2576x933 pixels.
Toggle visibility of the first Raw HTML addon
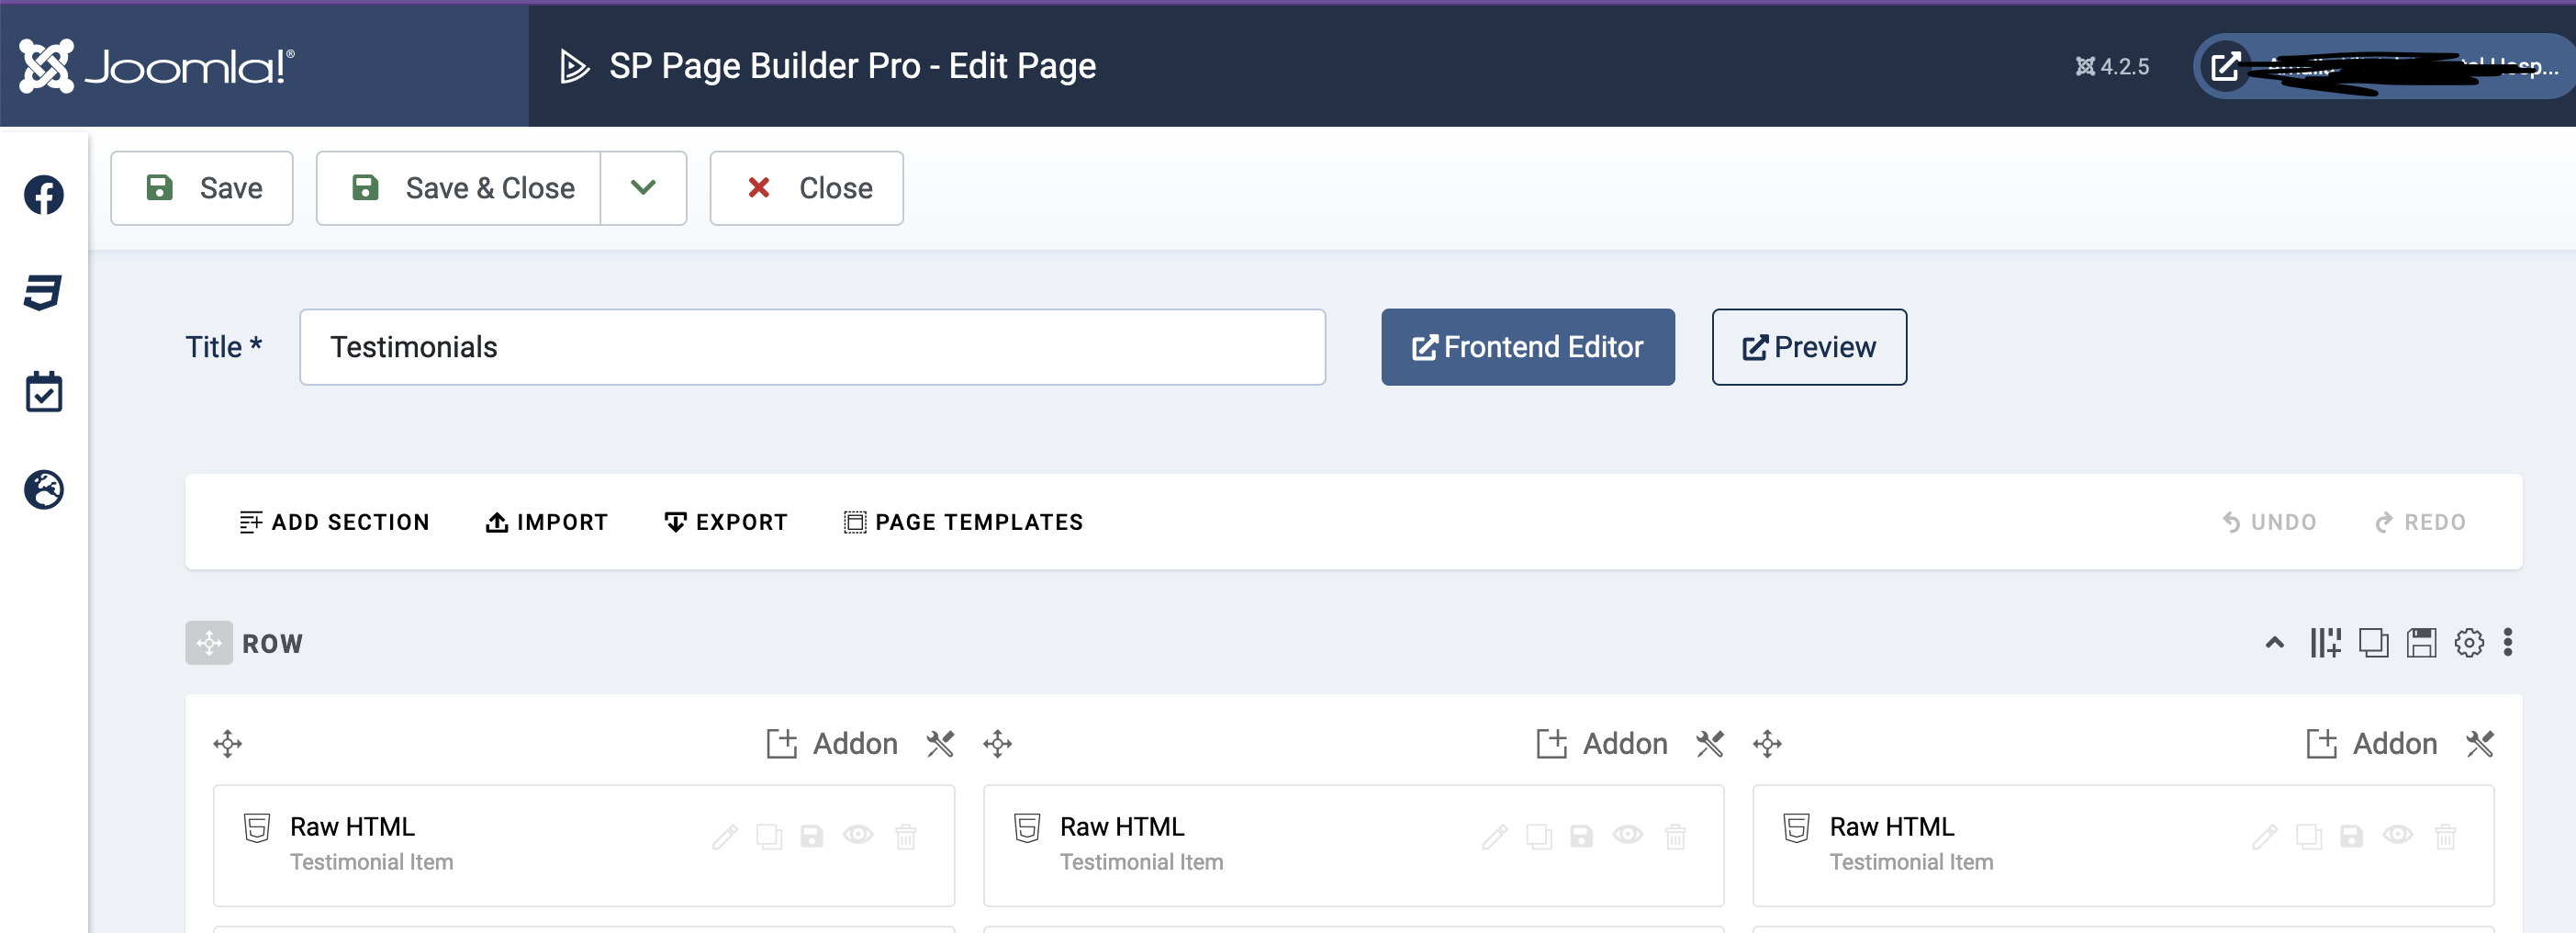858,835
